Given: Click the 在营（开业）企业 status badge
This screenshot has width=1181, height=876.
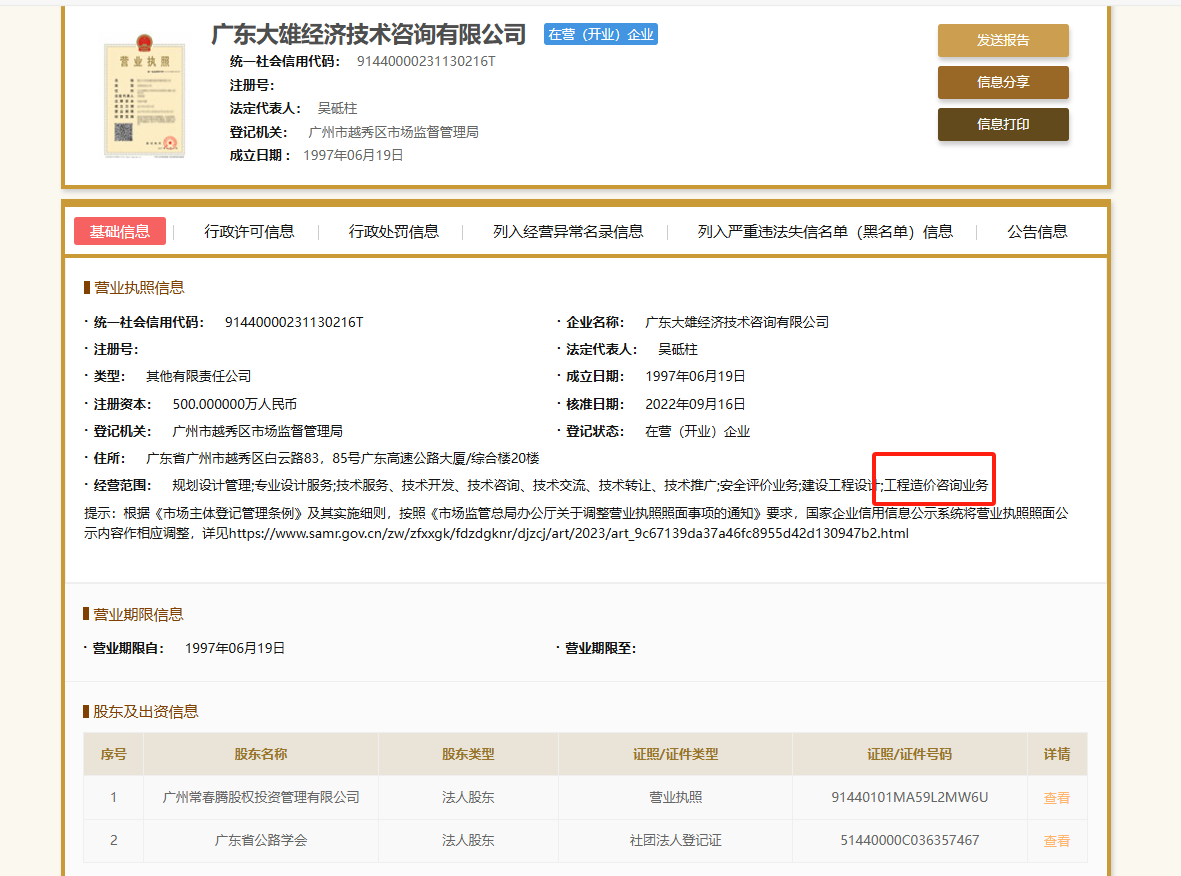Looking at the screenshot, I should pyautogui.click(x=600, y=33).
